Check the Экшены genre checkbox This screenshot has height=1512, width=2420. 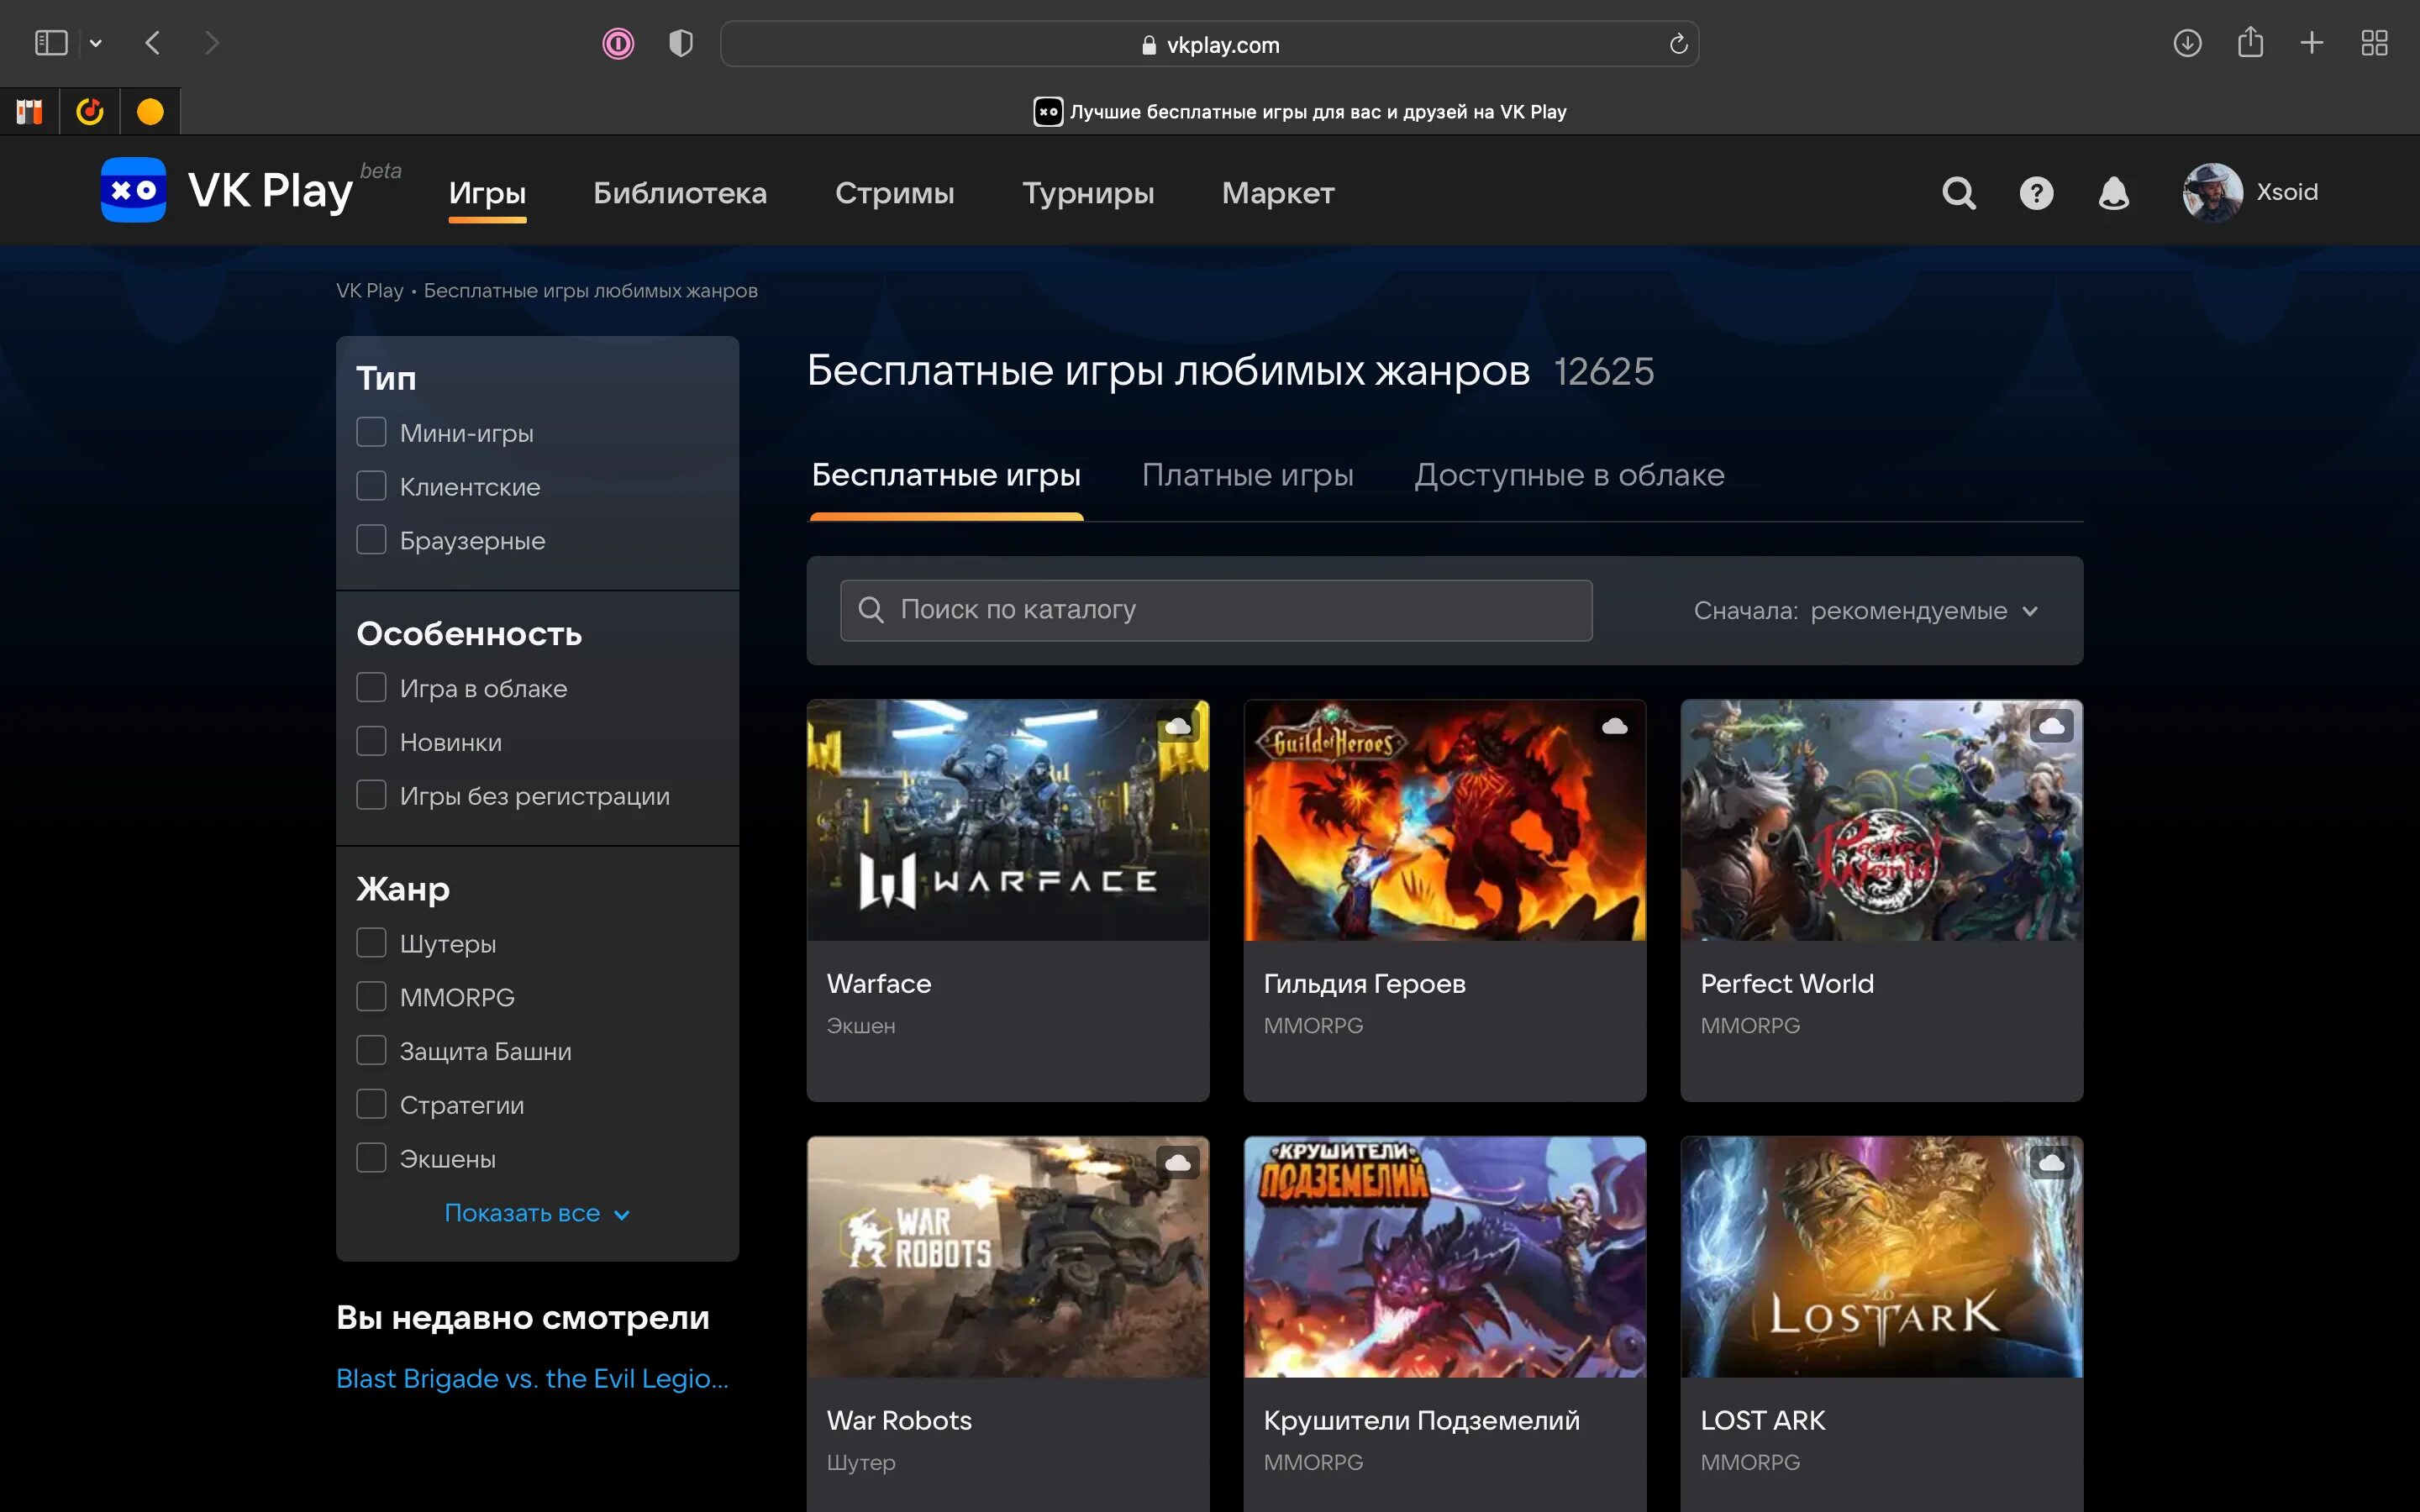(371, 1158)
